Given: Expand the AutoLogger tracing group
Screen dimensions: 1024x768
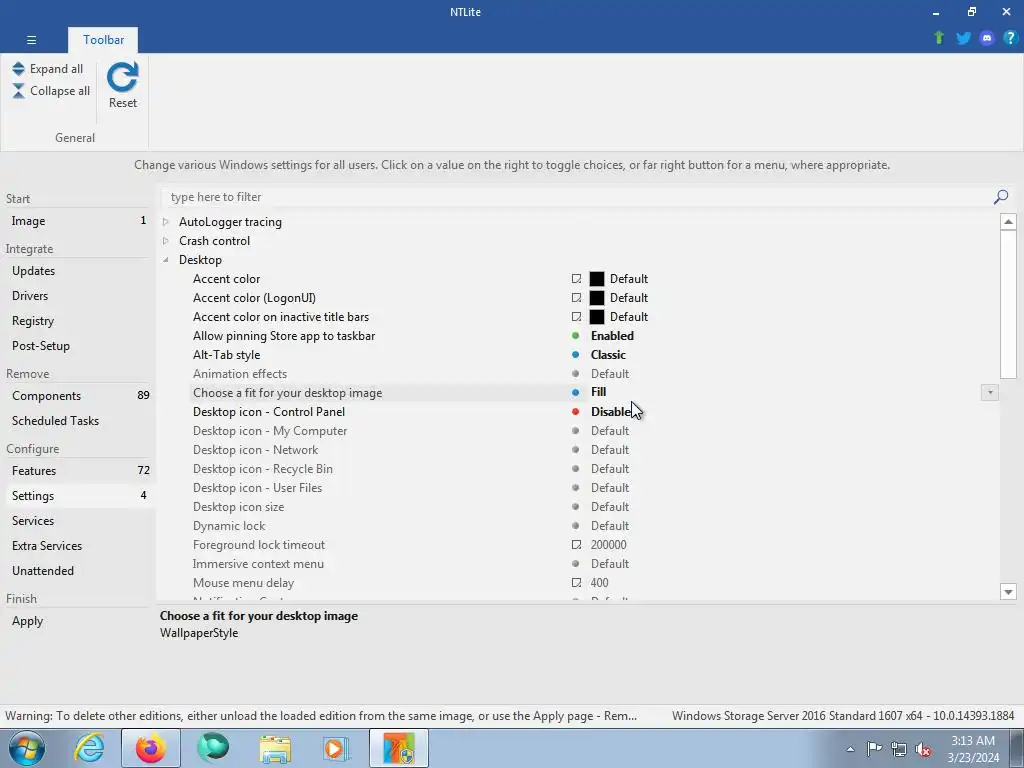Looking at the screenshot, I should [x=166, y=222].
